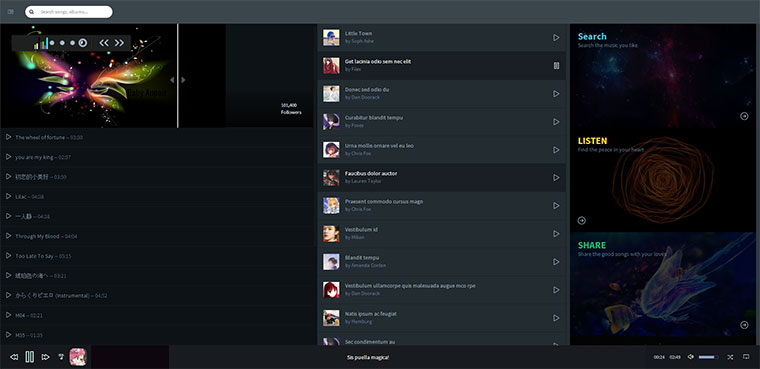
Task: Open the SHARE panel arrow icon
Action: tap(744, 325)
